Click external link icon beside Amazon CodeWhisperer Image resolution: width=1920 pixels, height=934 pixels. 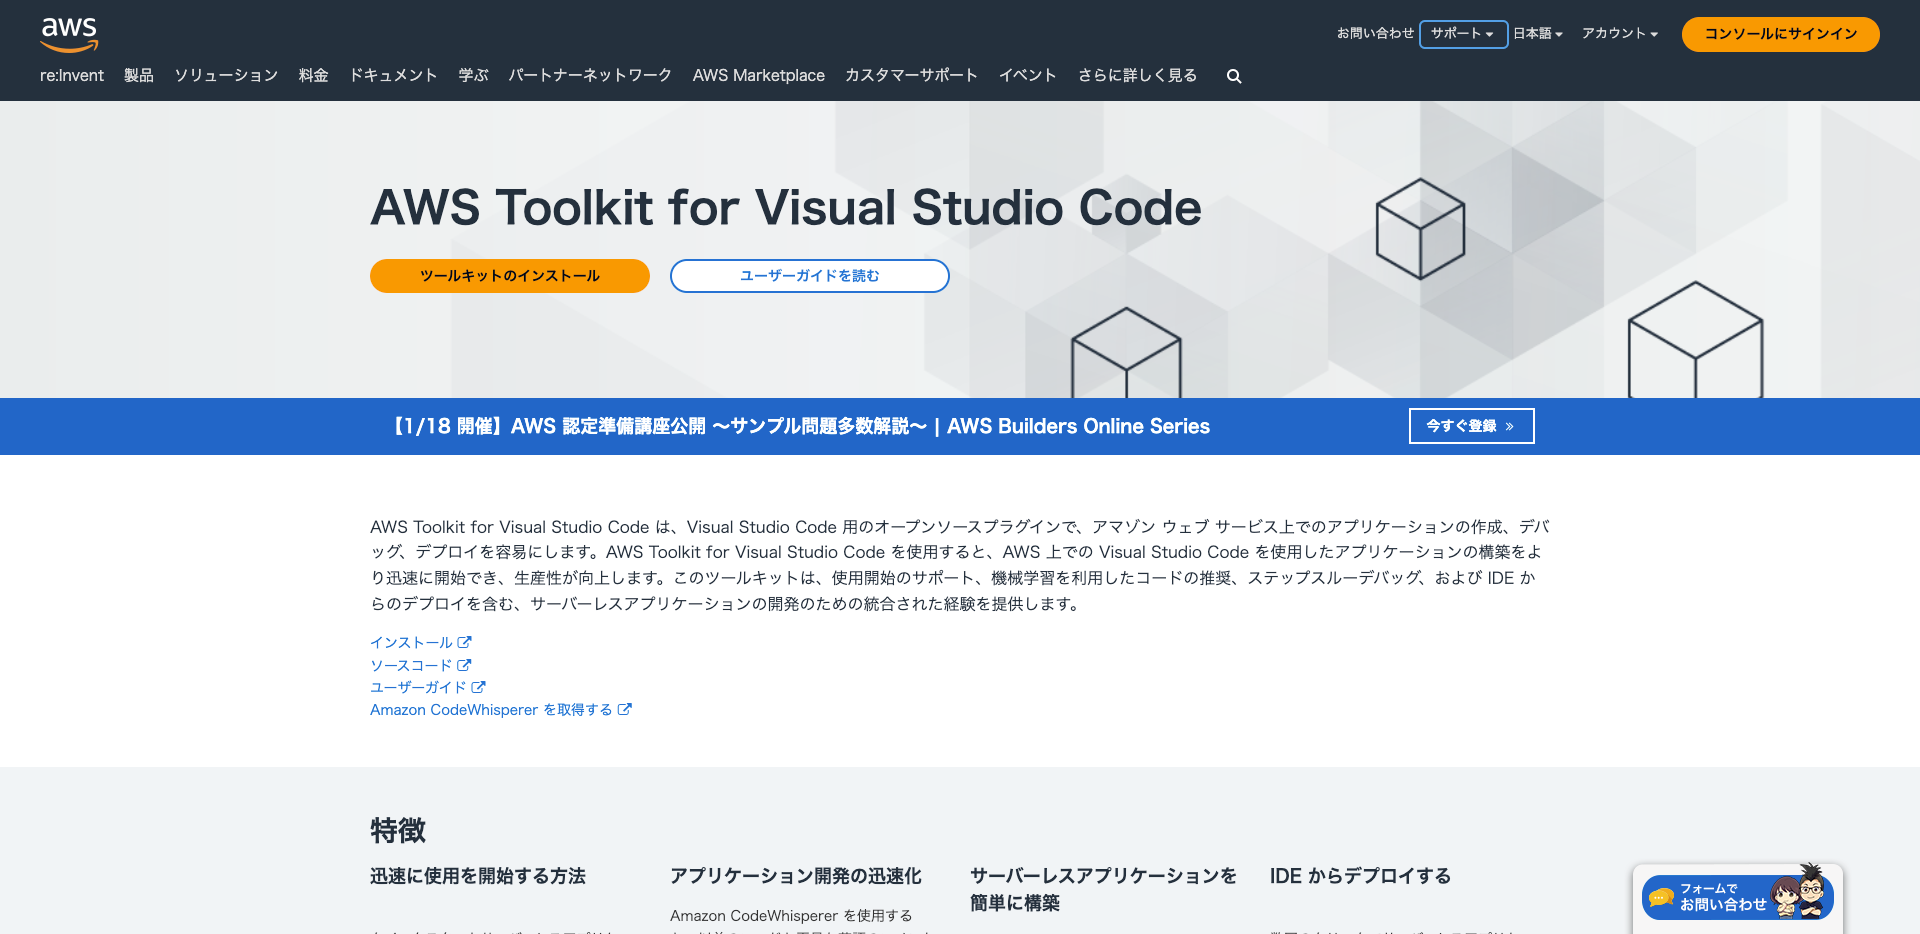pos(626,709)
